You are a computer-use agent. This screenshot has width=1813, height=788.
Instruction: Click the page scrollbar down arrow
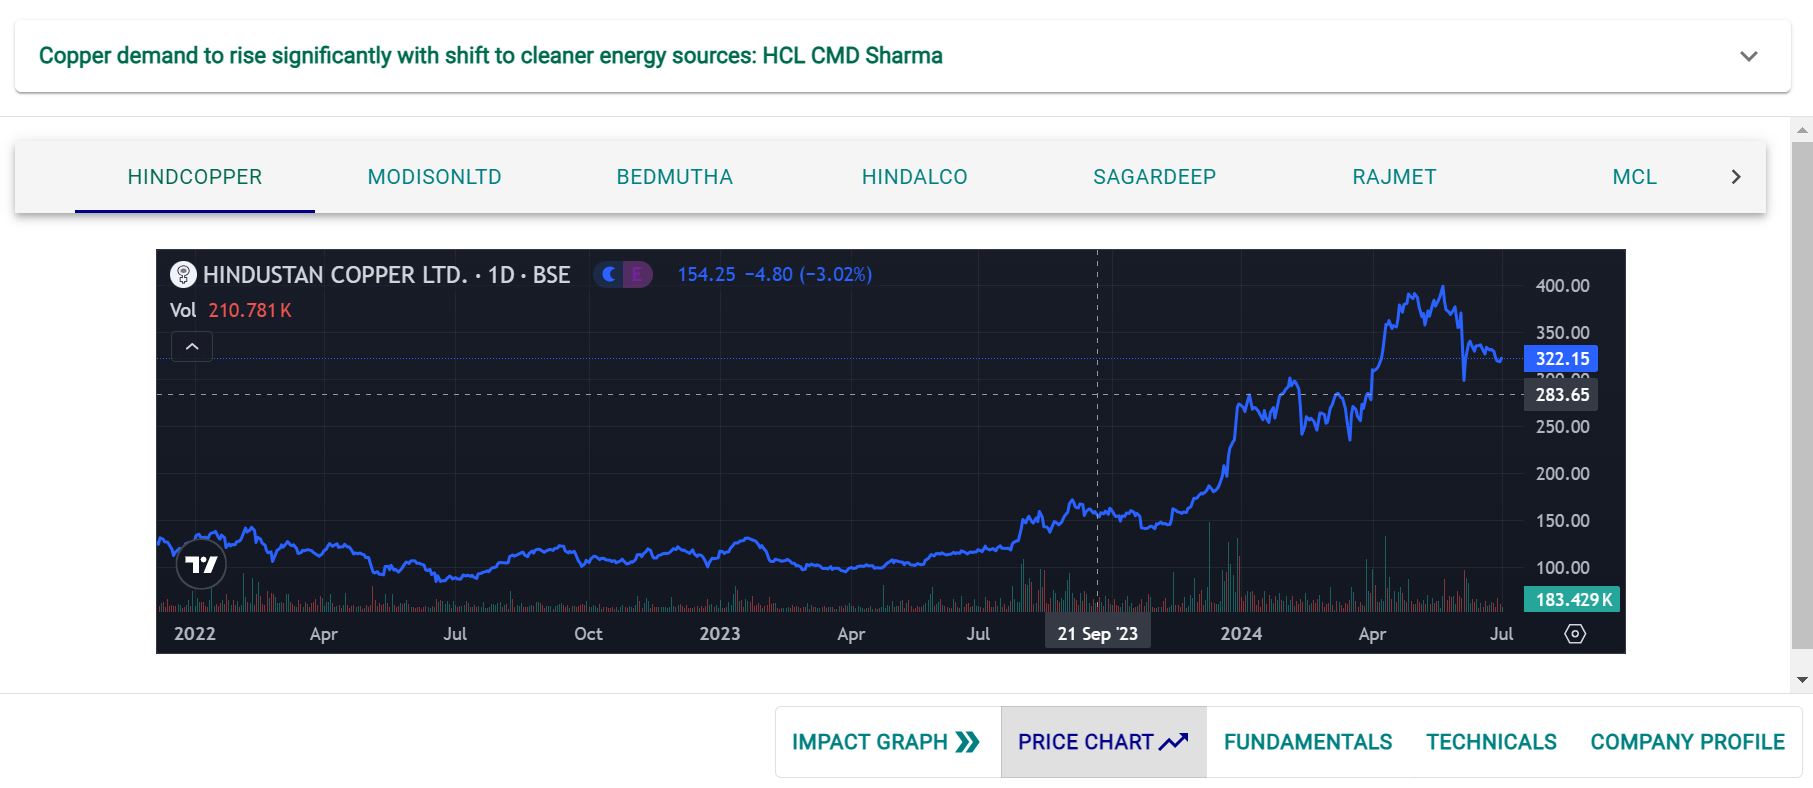[x=1802, y=680]
